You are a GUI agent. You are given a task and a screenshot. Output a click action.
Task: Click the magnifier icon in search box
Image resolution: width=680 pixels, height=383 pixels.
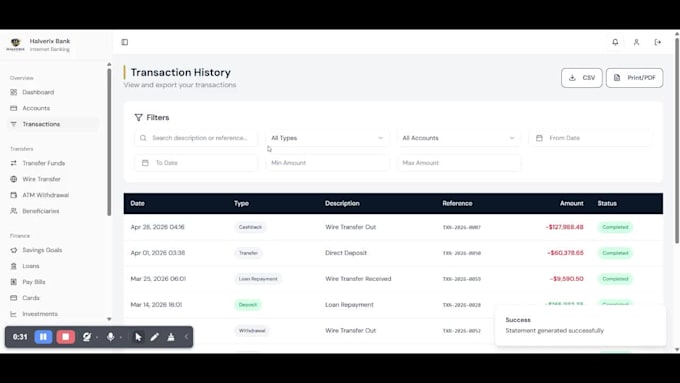point(143,138)
